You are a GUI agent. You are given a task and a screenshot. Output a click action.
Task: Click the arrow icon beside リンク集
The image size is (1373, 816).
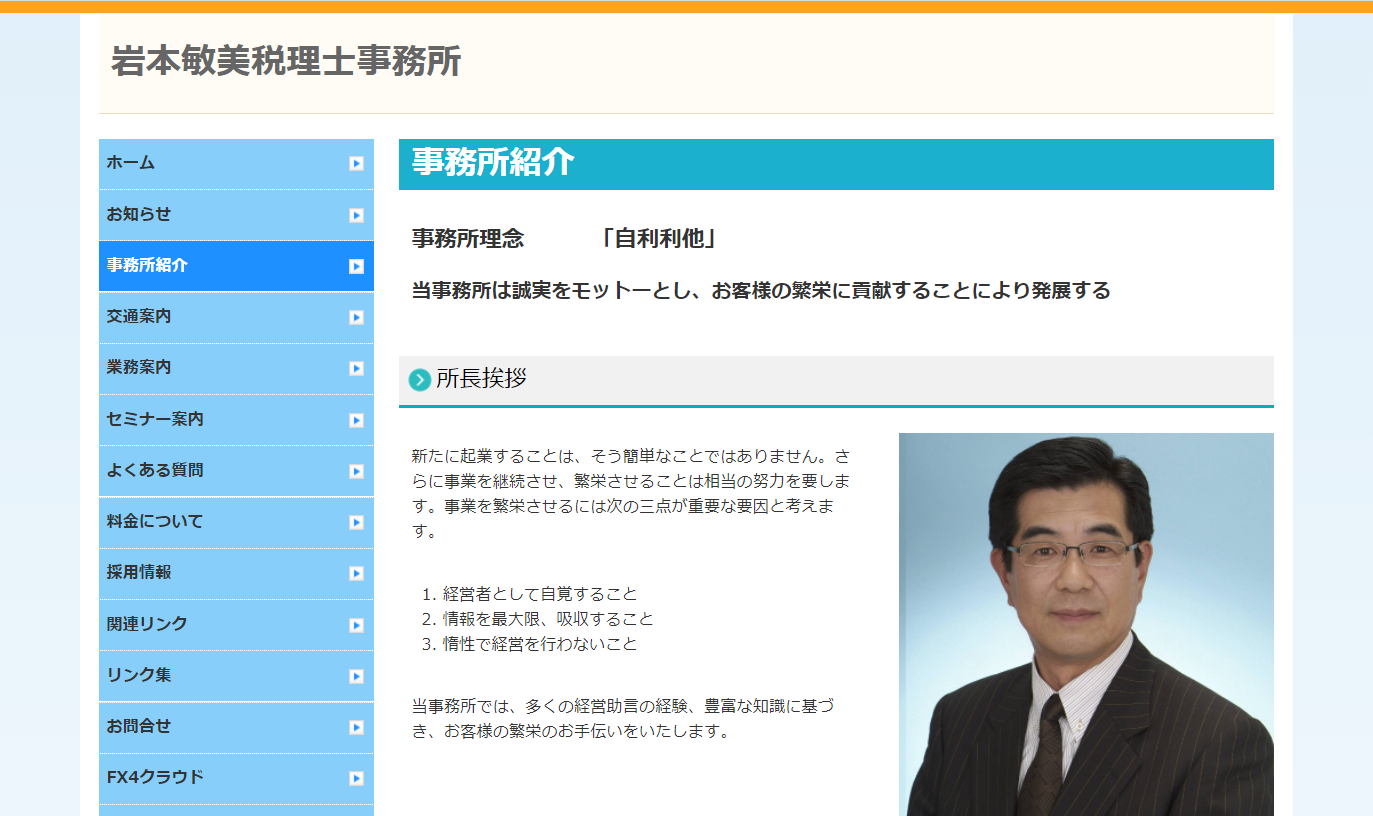click(x=357, y=676)
